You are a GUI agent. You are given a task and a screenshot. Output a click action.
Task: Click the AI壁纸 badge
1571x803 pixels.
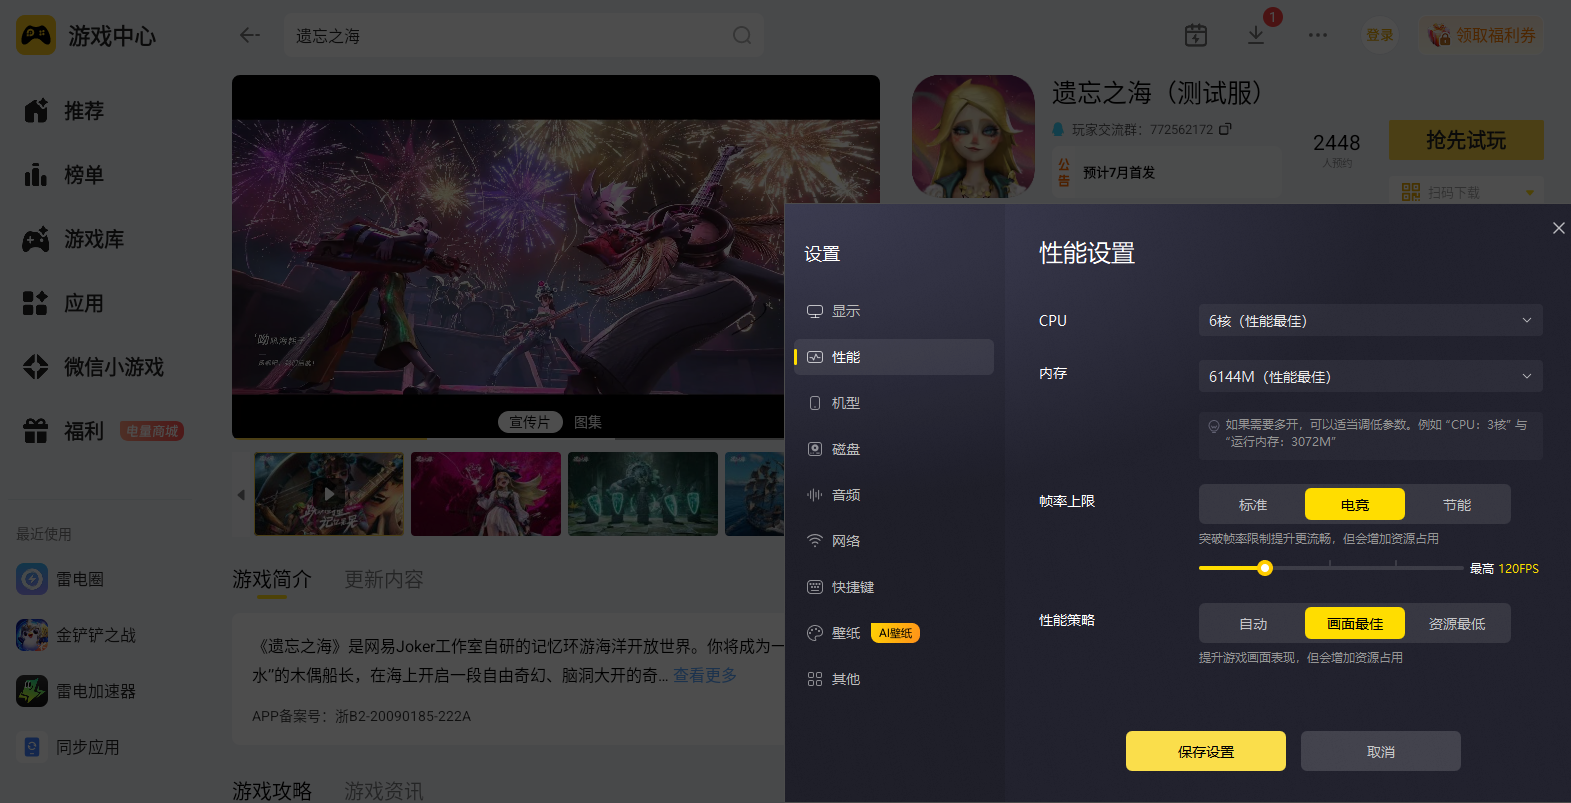pos(895,633)
